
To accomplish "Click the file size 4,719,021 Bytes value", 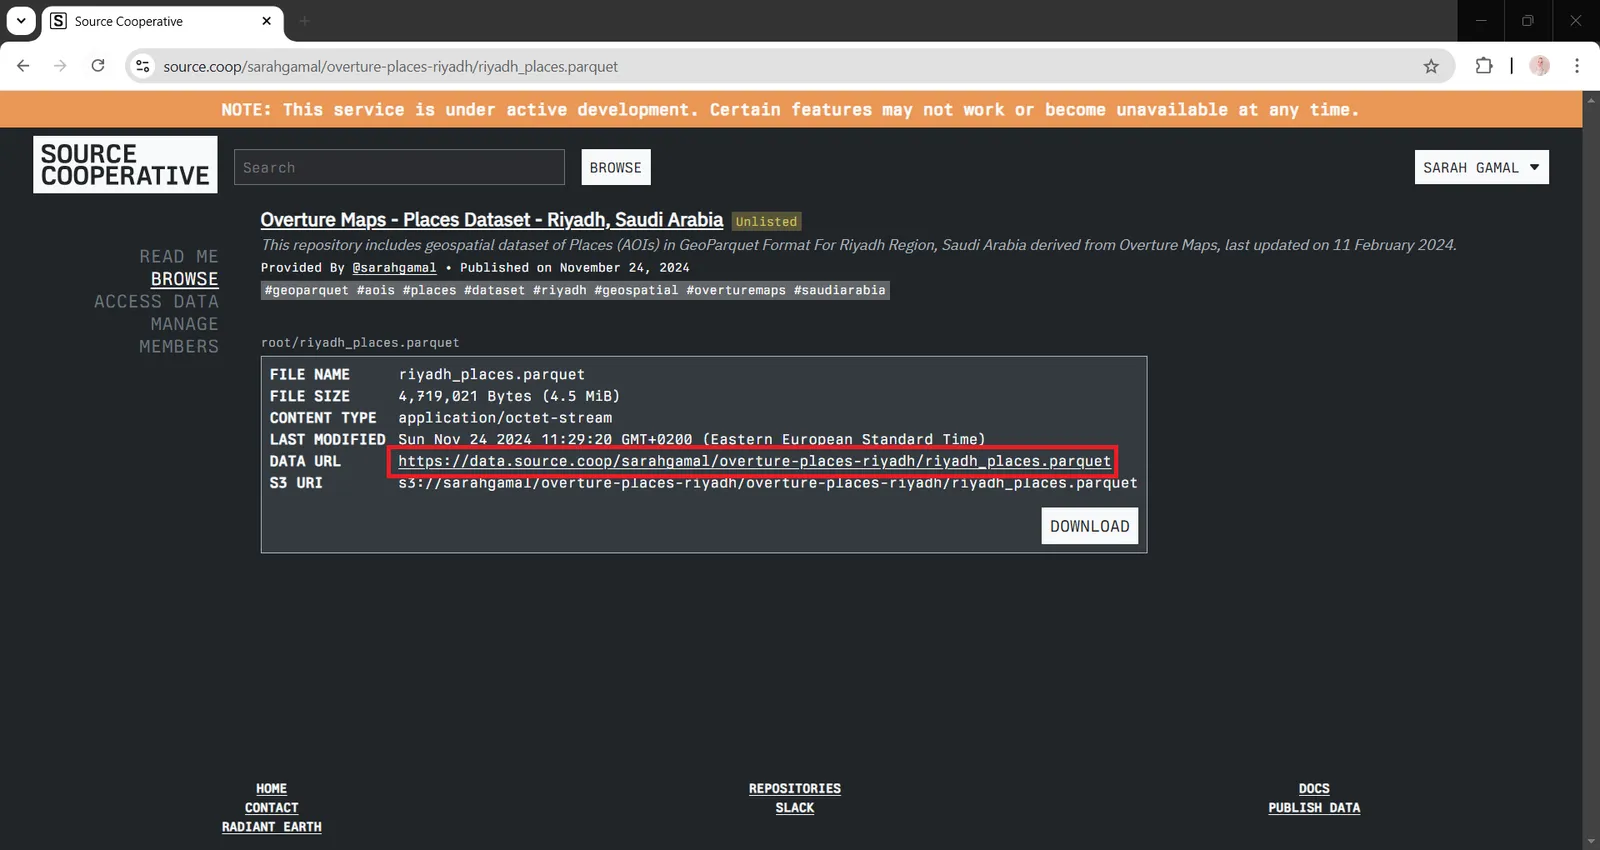I will click(x=509, y=396).
